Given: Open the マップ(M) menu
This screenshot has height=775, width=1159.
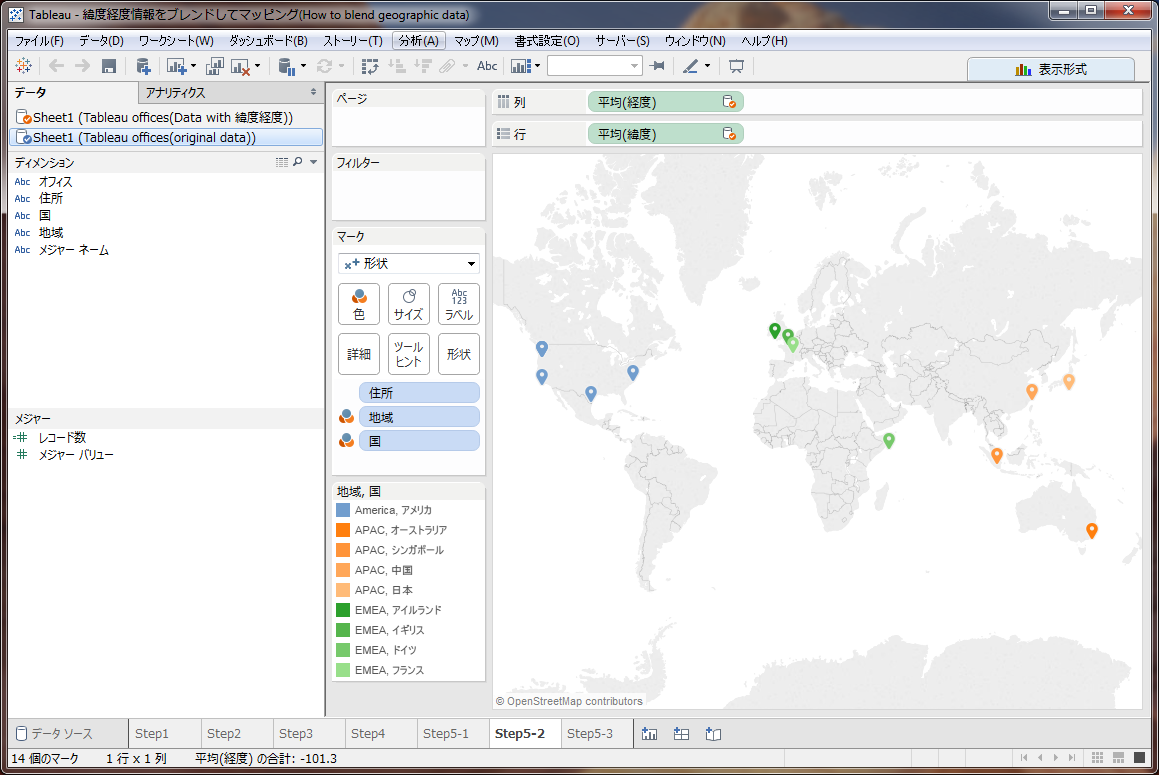Looking at the screenshot, I should pyautogui.click(x=476, y=41).
